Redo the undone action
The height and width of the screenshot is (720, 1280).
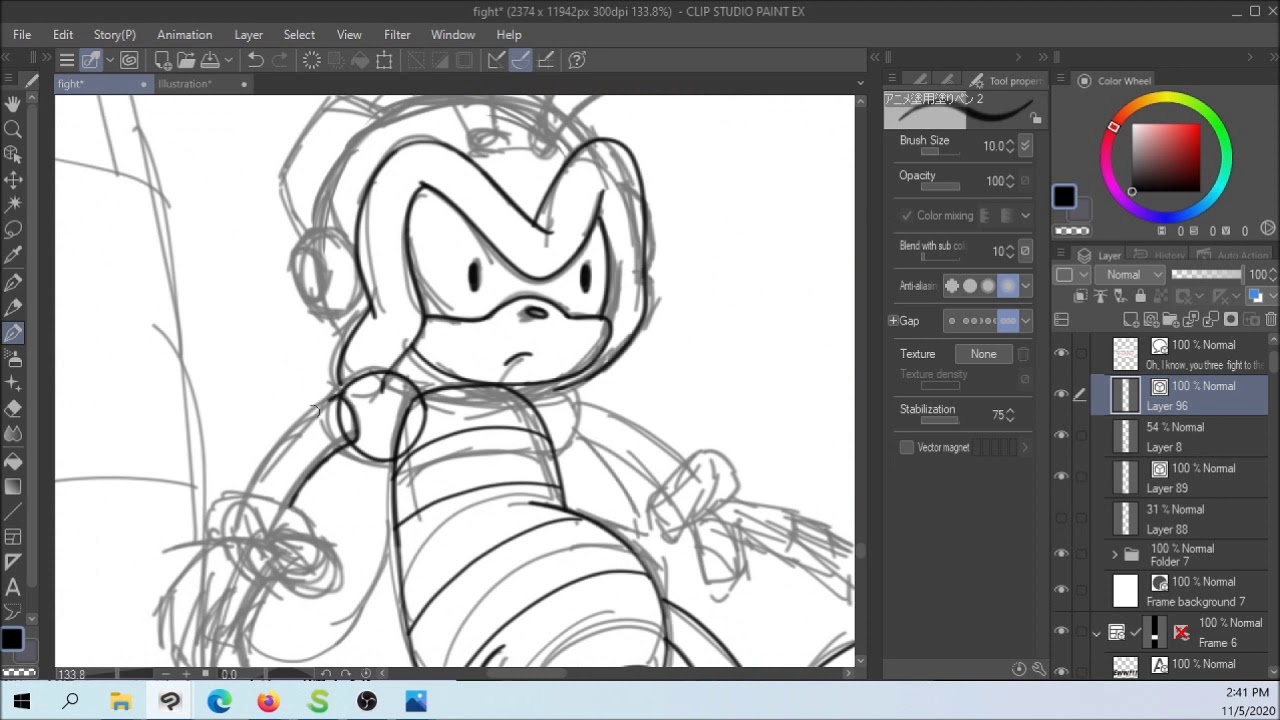pyautogui.click(x=280, y=60)
